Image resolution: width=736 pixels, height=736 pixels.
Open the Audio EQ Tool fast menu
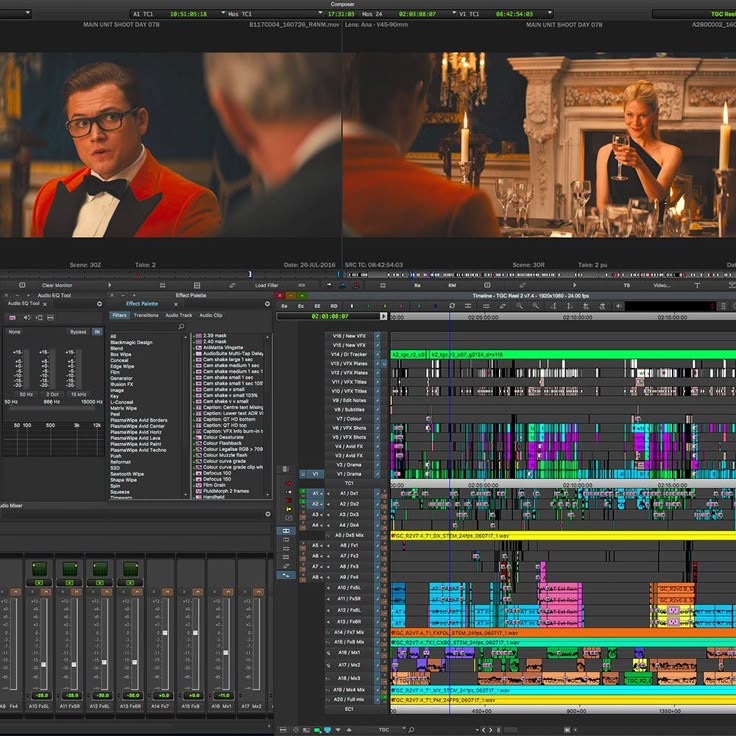(x=100, y=304)
